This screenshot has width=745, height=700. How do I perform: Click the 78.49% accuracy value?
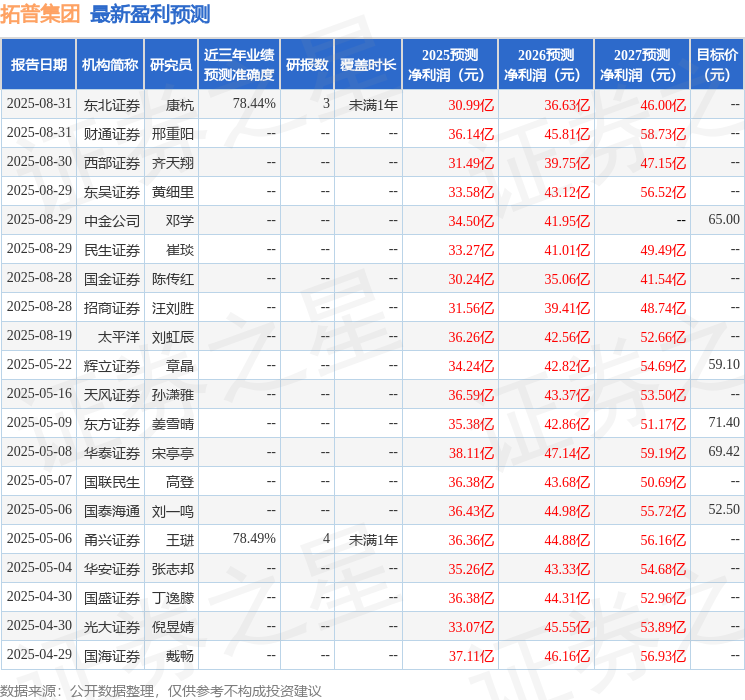(x=254, y=538)
